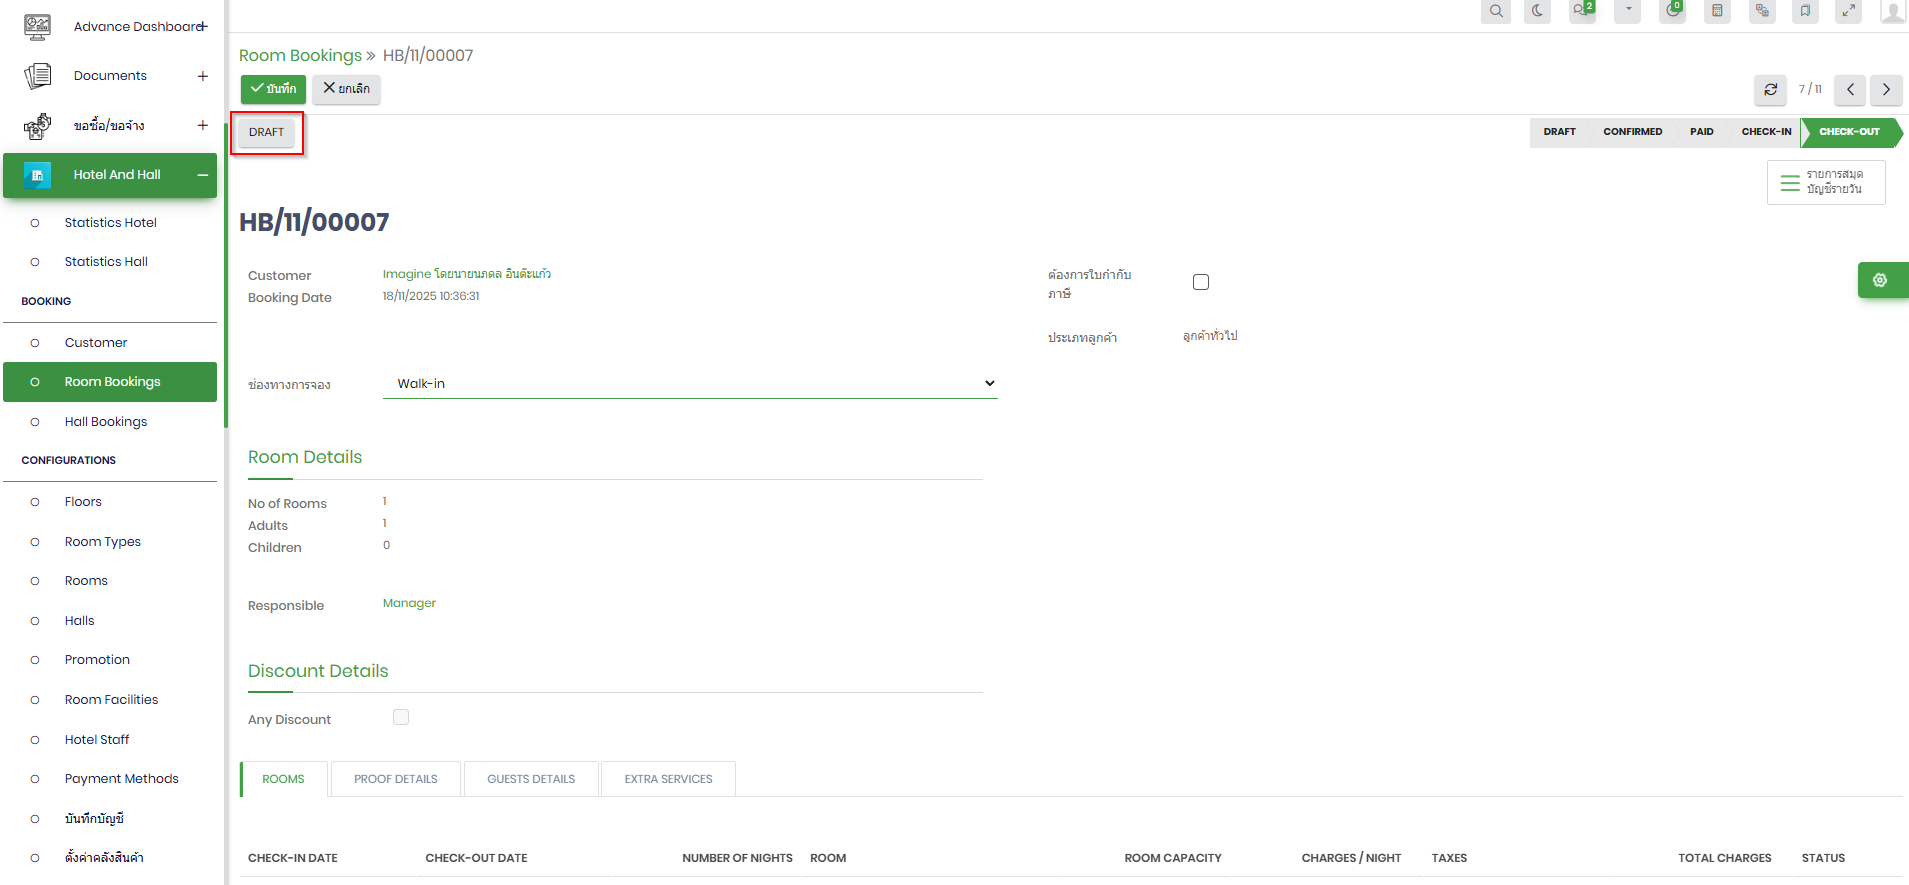1909x885 pixels.
Task: Tick the tax invoice required checkbox
Action: tap(1201, 282)
